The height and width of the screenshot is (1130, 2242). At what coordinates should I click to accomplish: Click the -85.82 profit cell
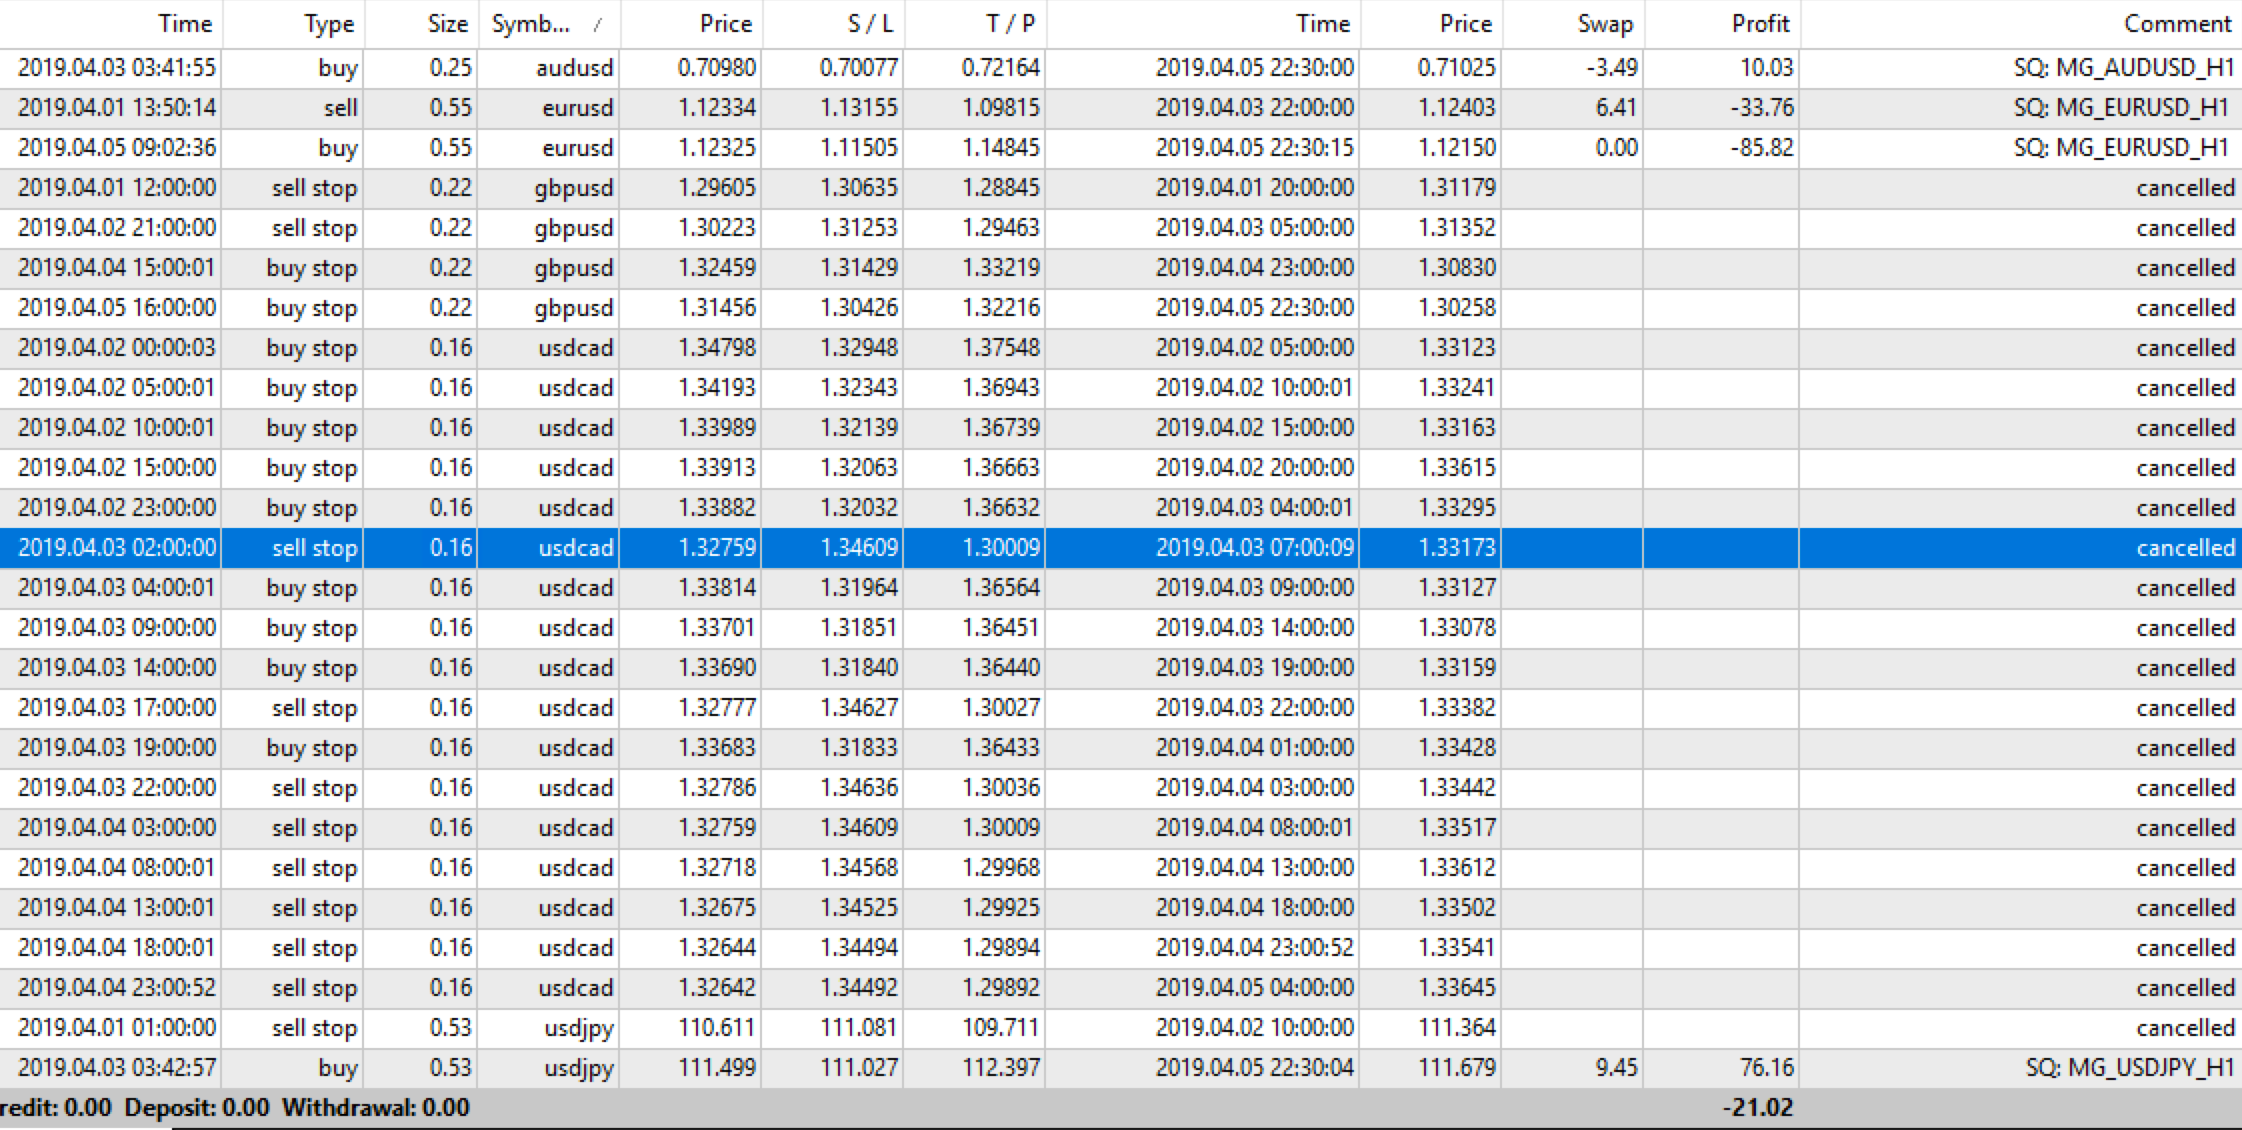click(x=1761, y=148)
